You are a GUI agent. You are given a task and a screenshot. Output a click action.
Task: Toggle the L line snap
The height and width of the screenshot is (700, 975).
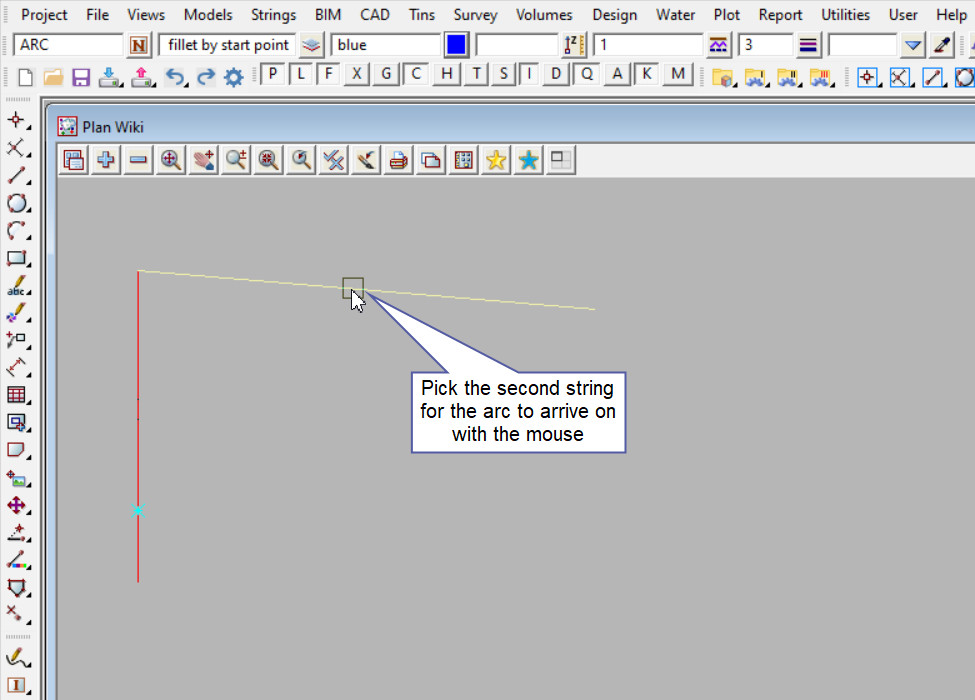click(300, 74)
